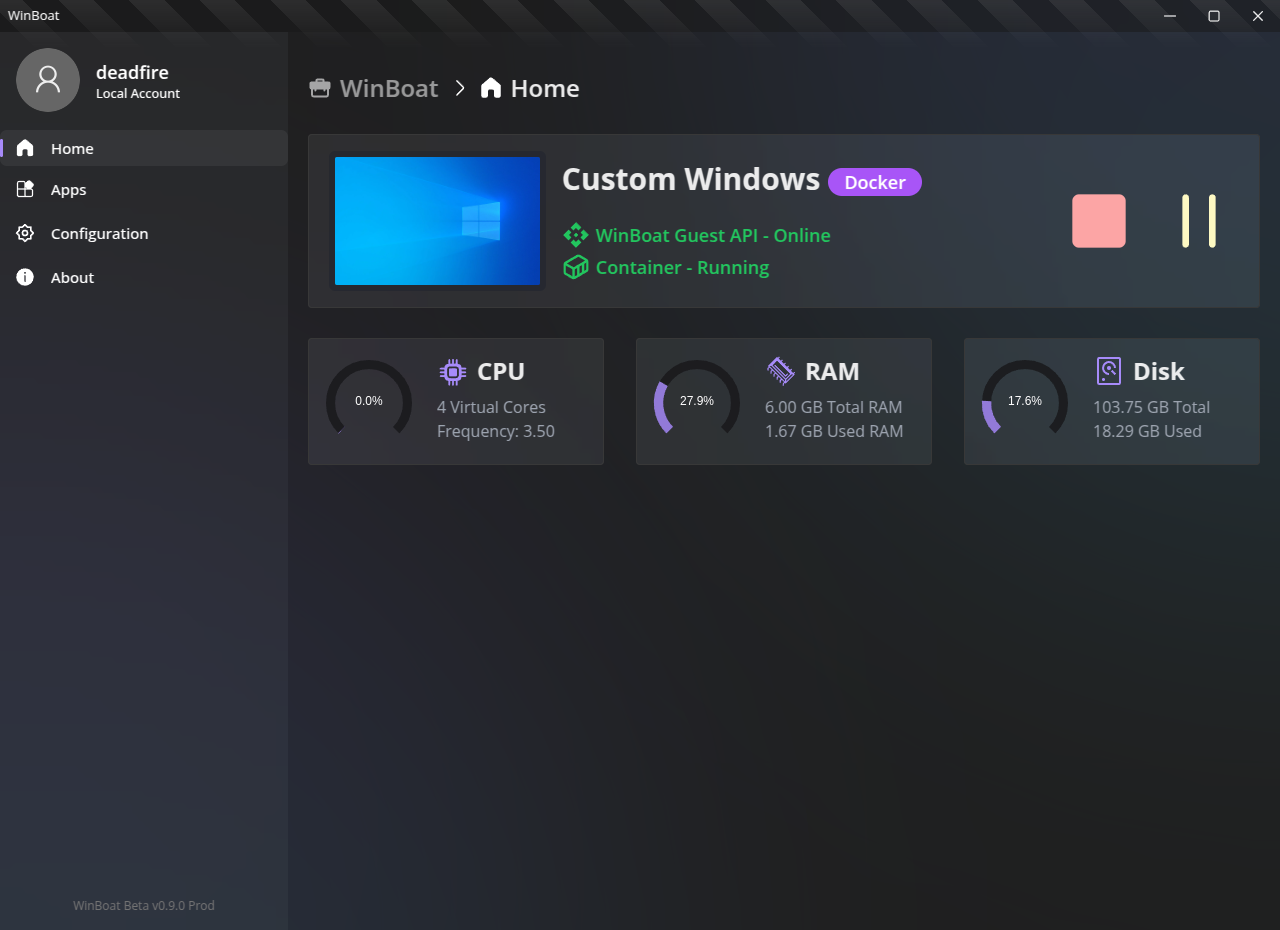
Task: Click the RAM memory stick icon
Action: tap(781, 372)
